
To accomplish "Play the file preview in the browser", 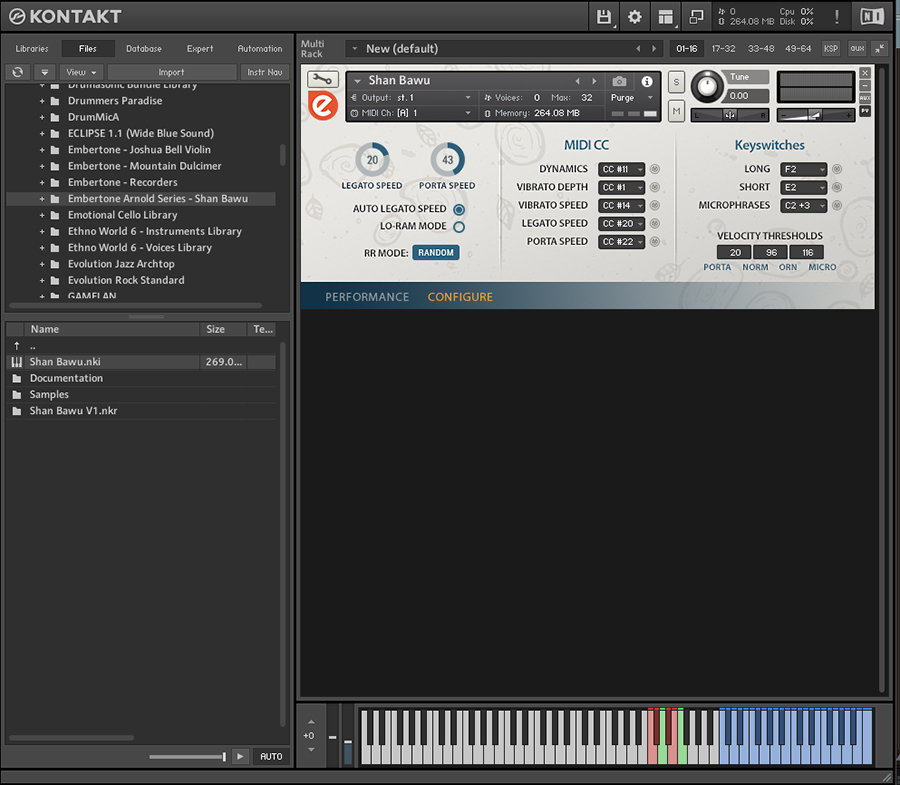I will (240, 756).
